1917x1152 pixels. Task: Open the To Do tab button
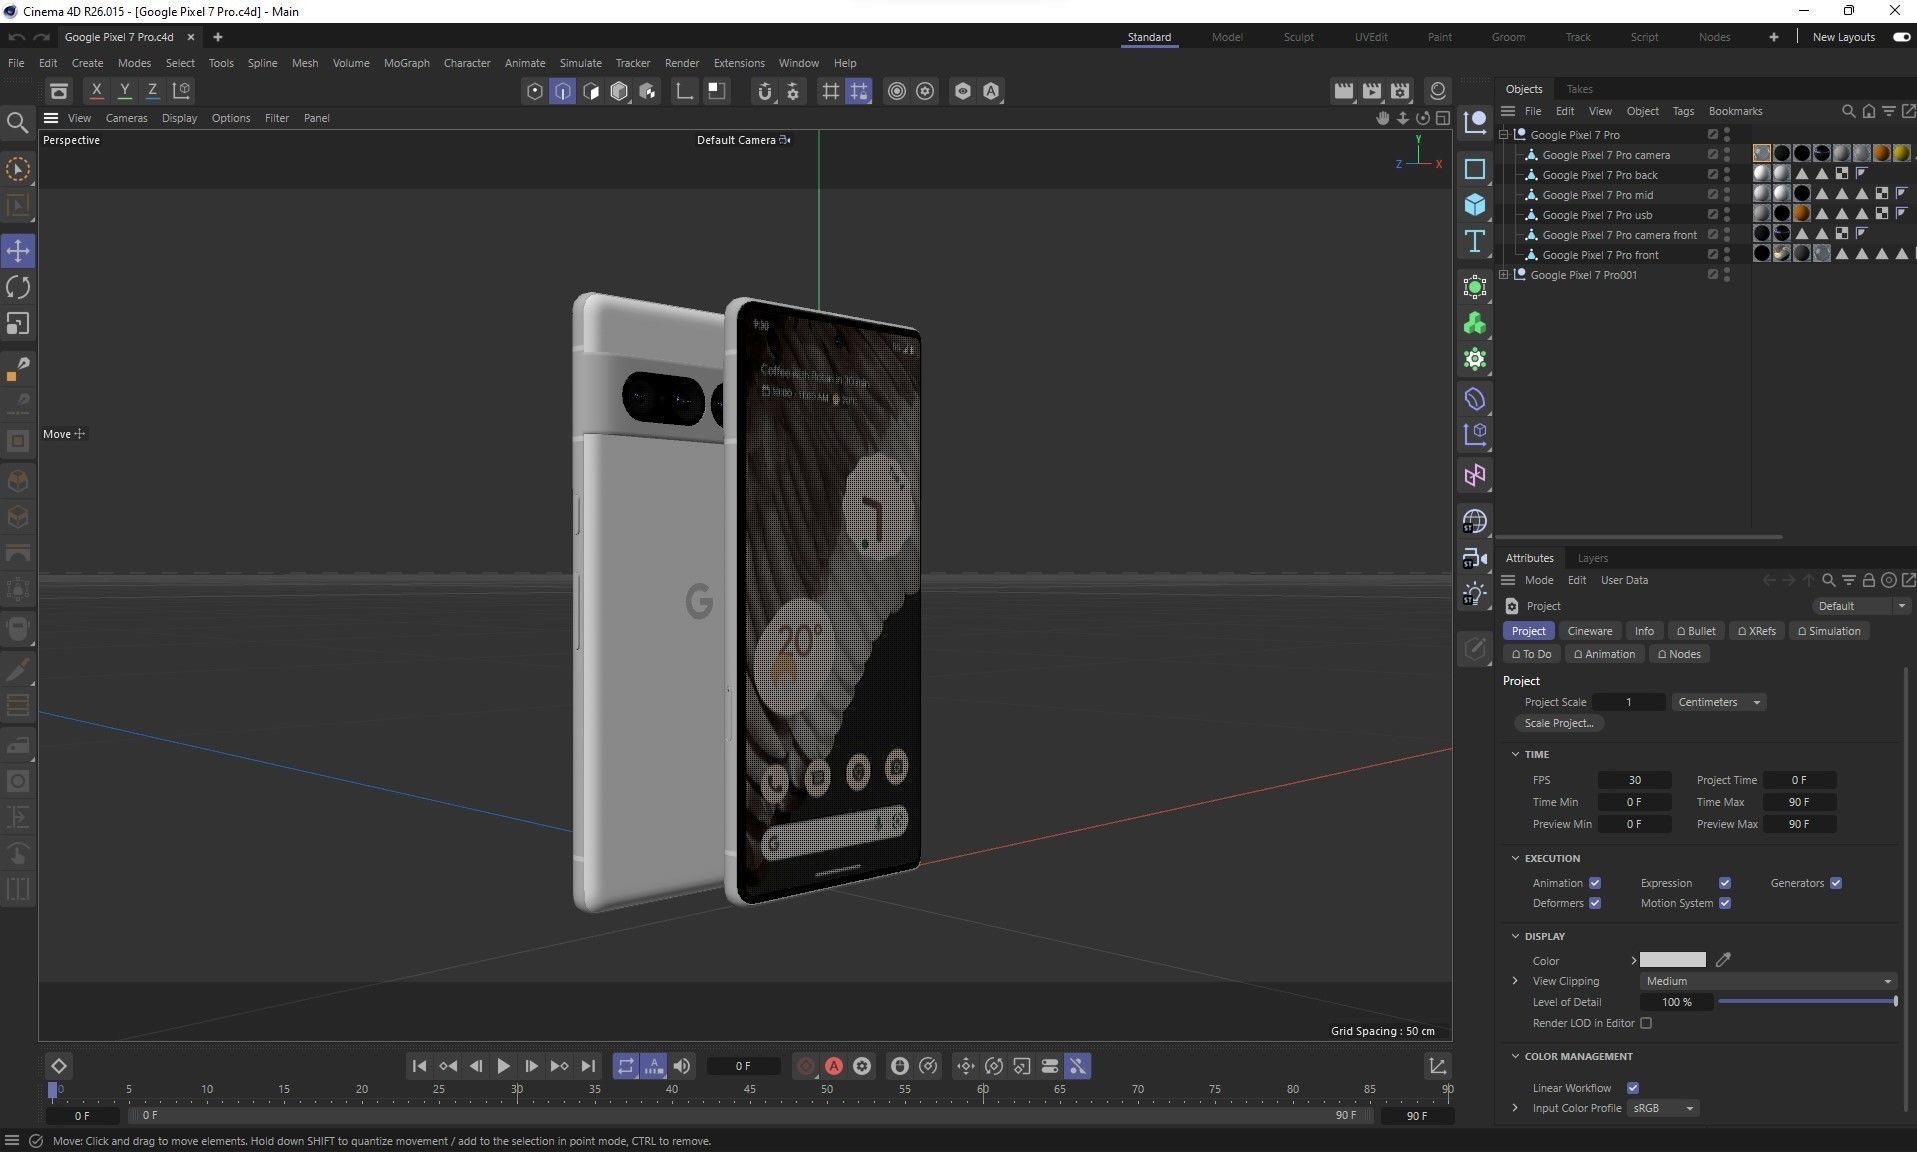click(1531, 654)
